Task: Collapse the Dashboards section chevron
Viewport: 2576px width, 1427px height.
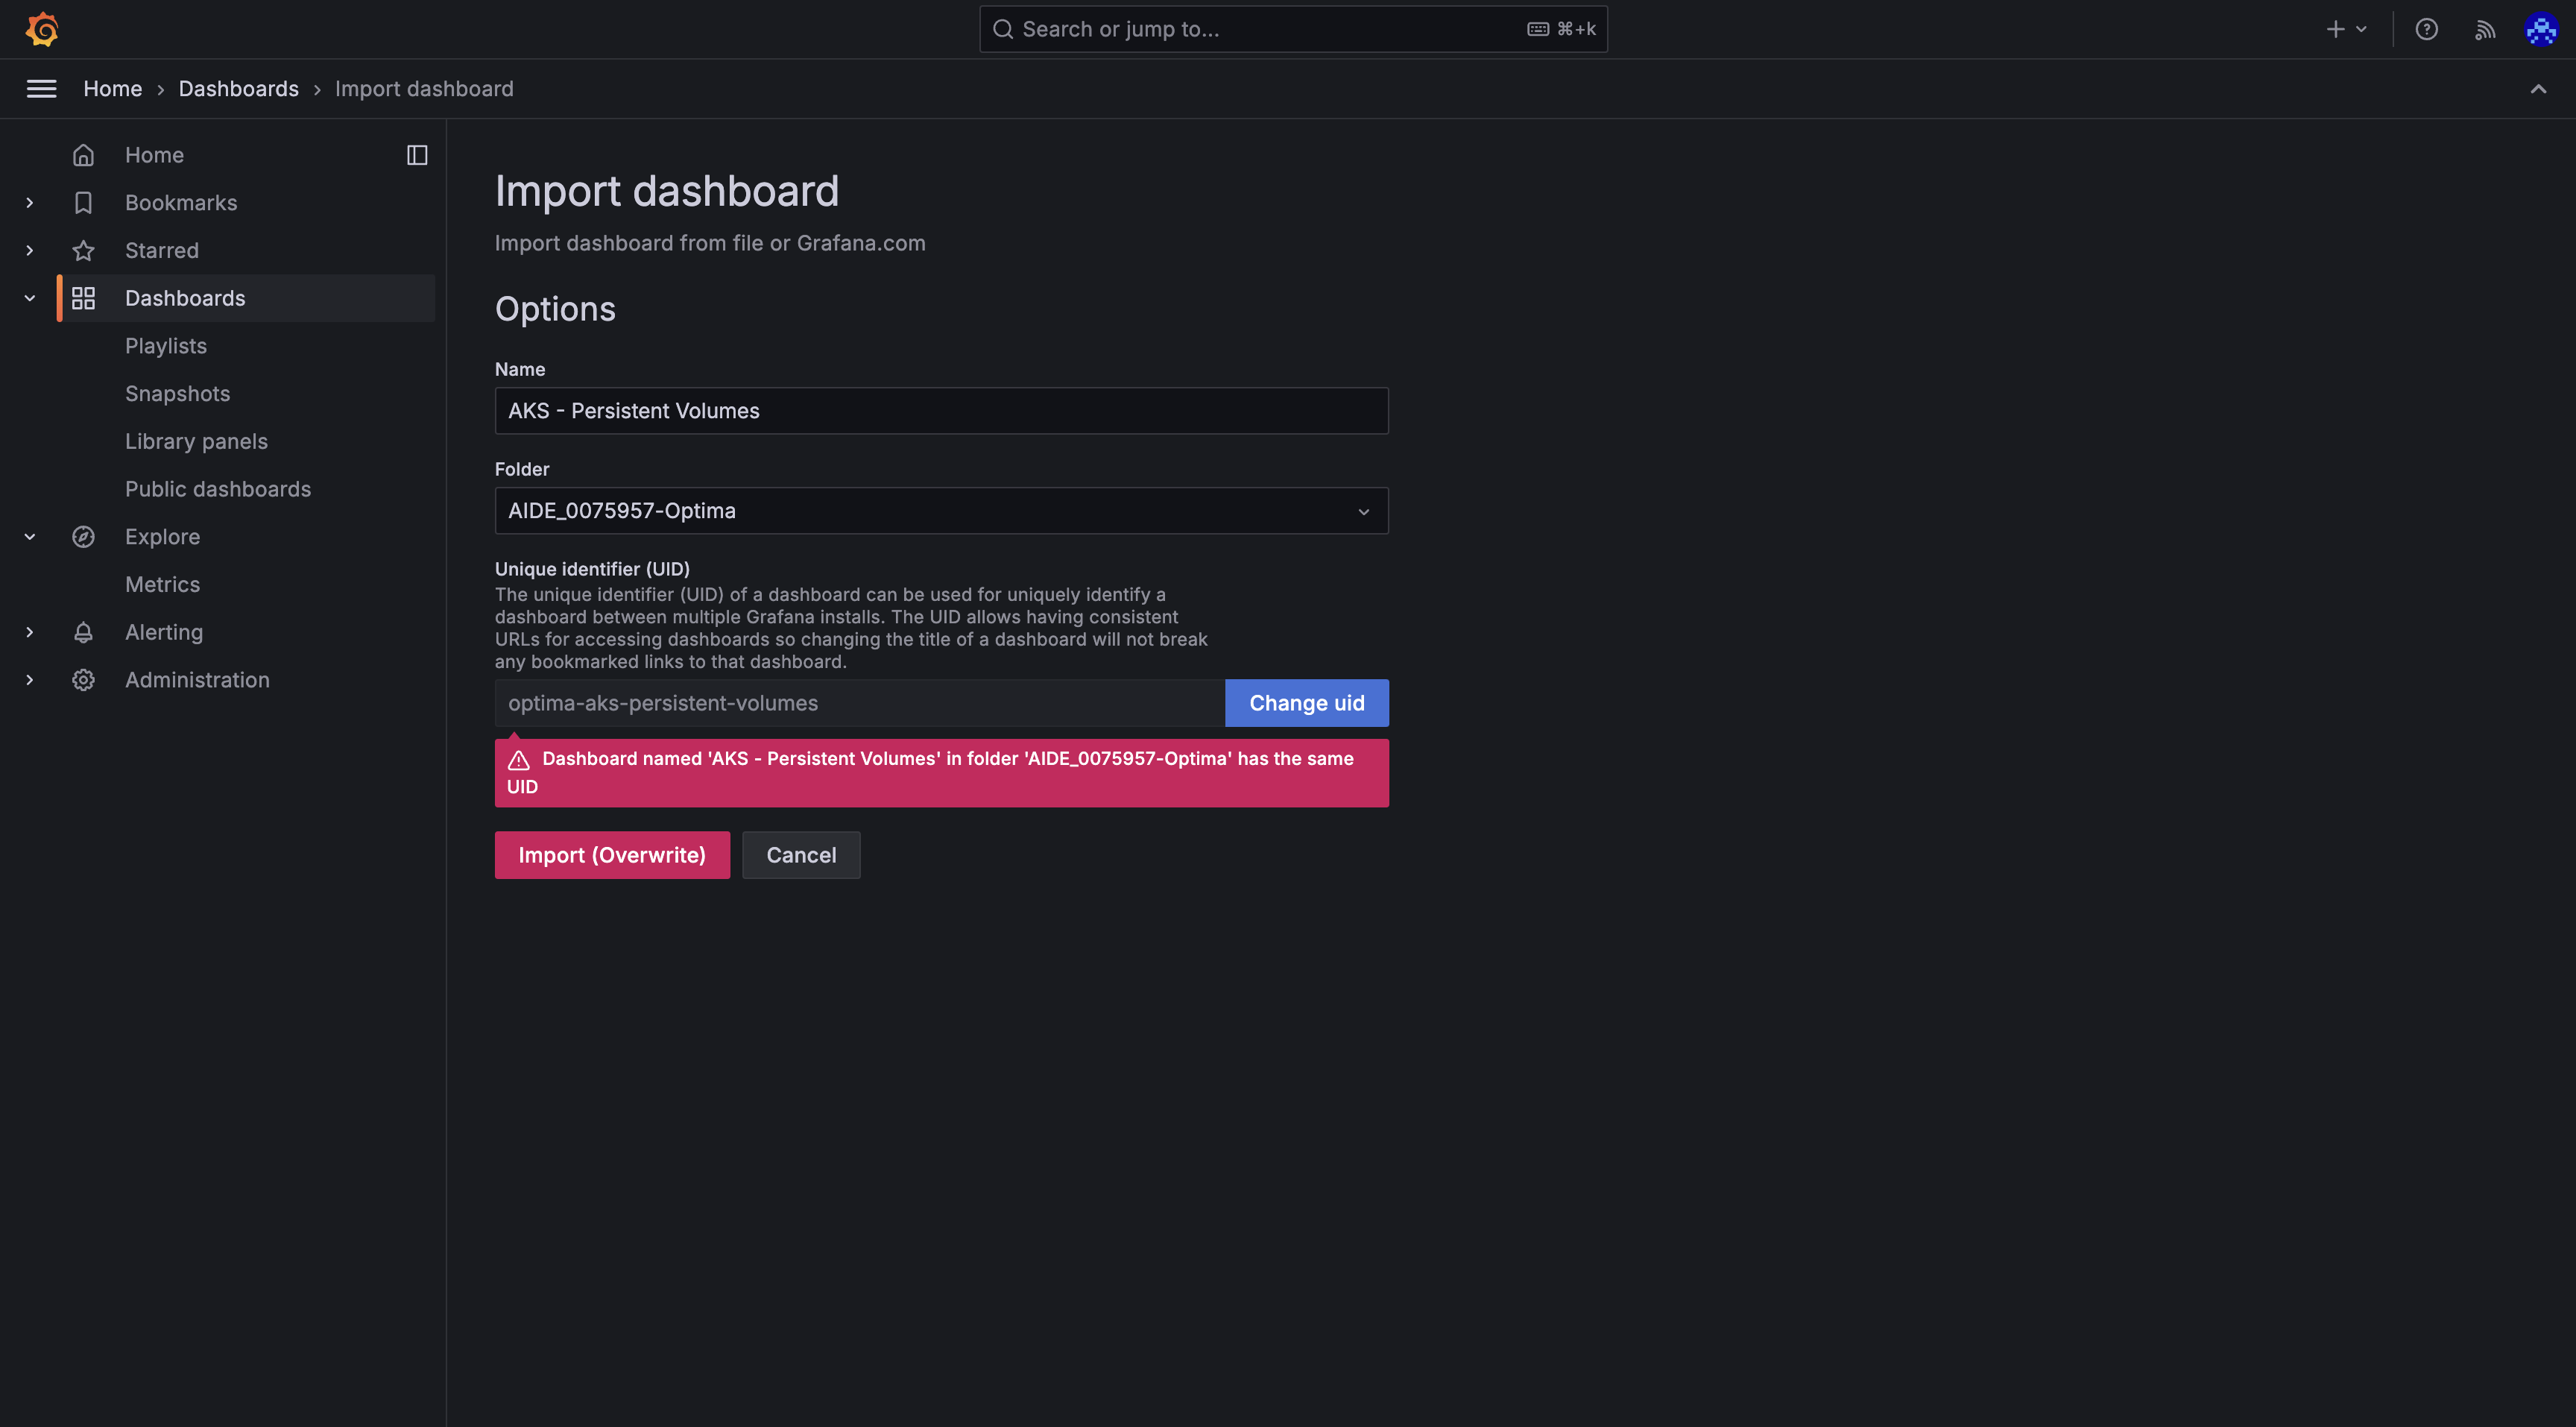Action: [30, 298]
